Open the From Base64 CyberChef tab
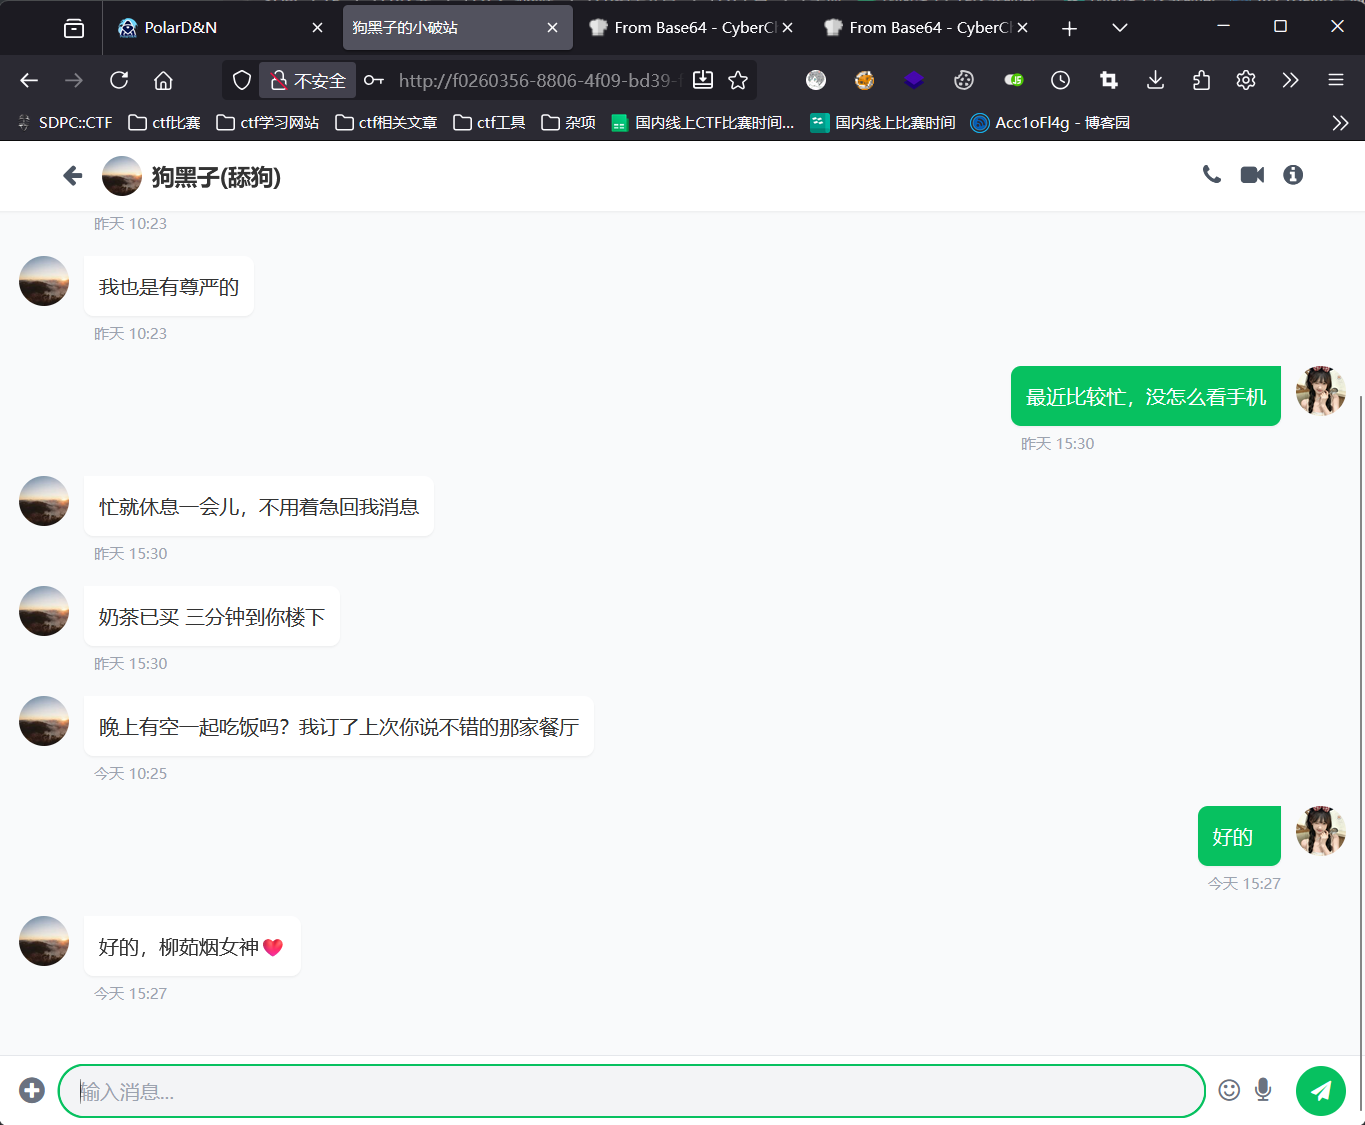This screenshot has height=1125, width=1365. (x=690, y=27)
